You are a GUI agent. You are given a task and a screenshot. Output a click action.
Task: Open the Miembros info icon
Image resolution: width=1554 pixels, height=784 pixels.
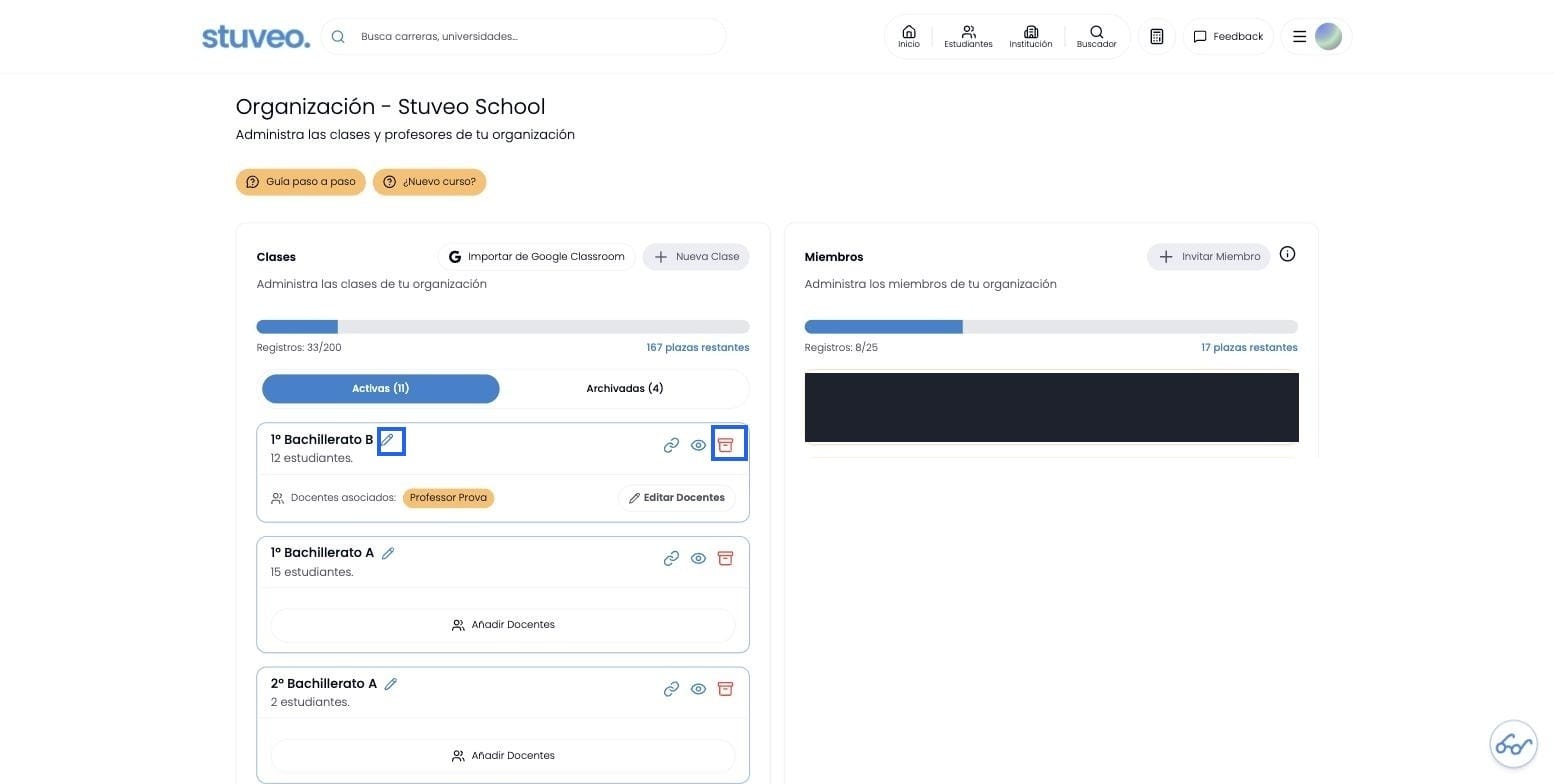point(1287,254)
